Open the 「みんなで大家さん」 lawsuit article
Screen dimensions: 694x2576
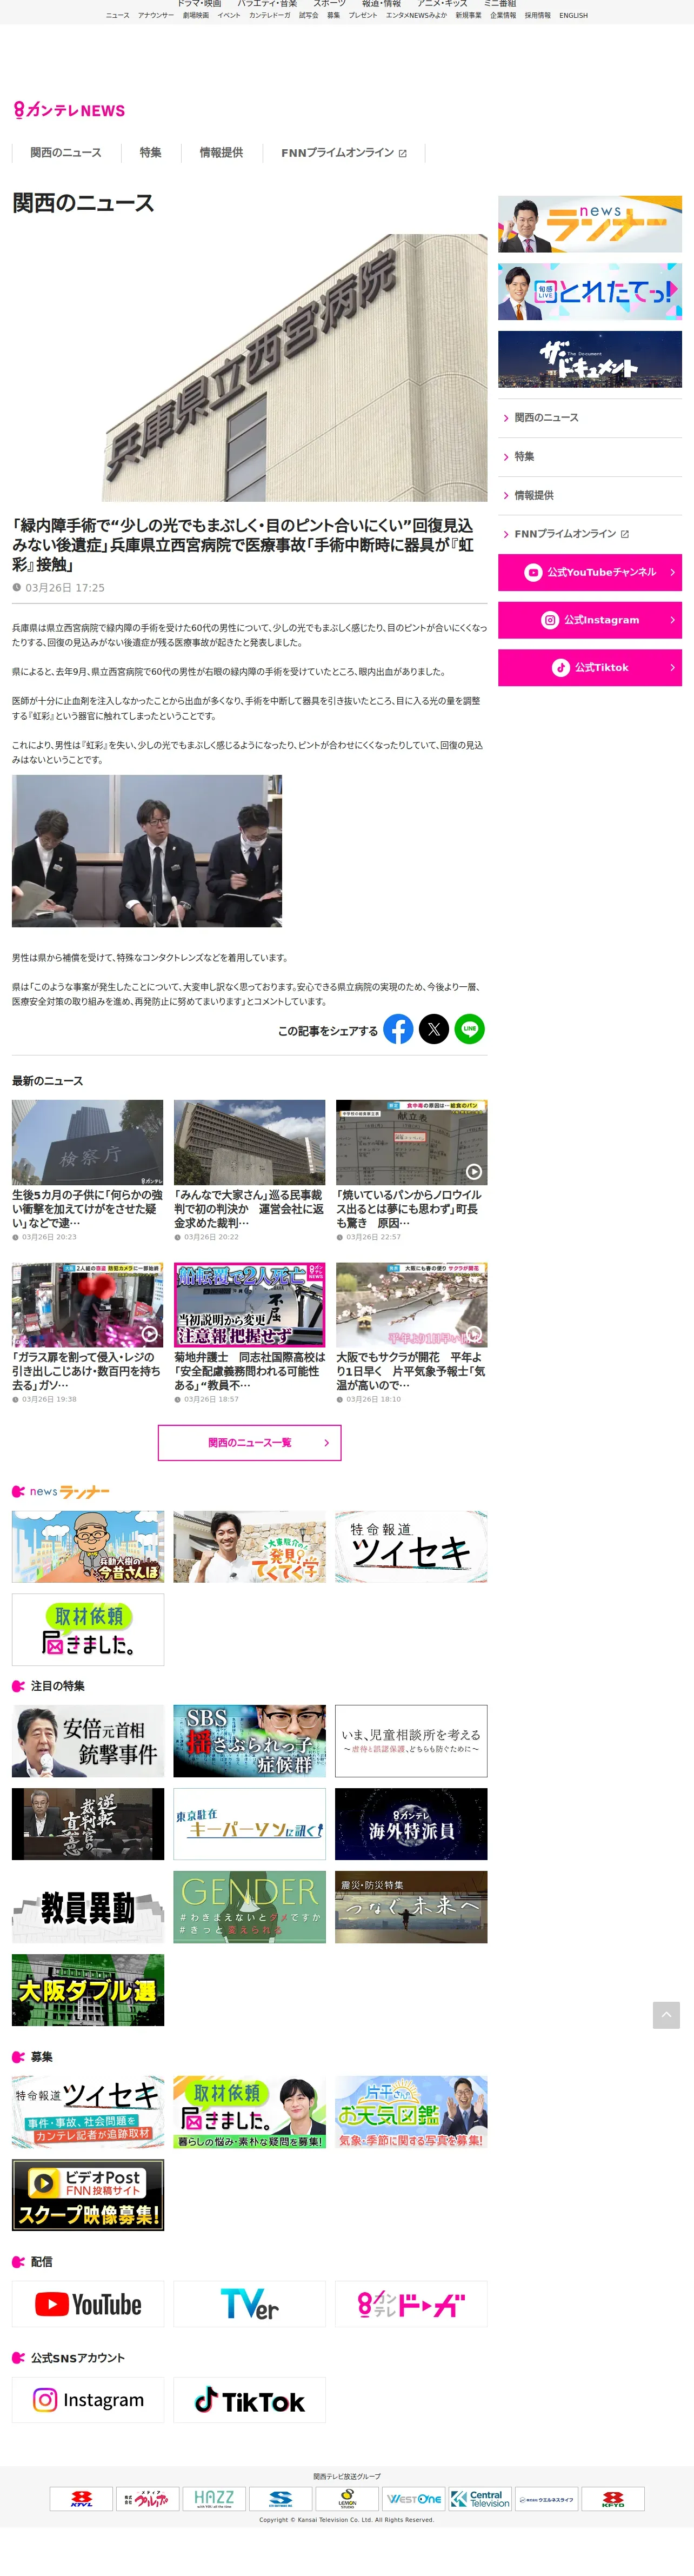250,1171
